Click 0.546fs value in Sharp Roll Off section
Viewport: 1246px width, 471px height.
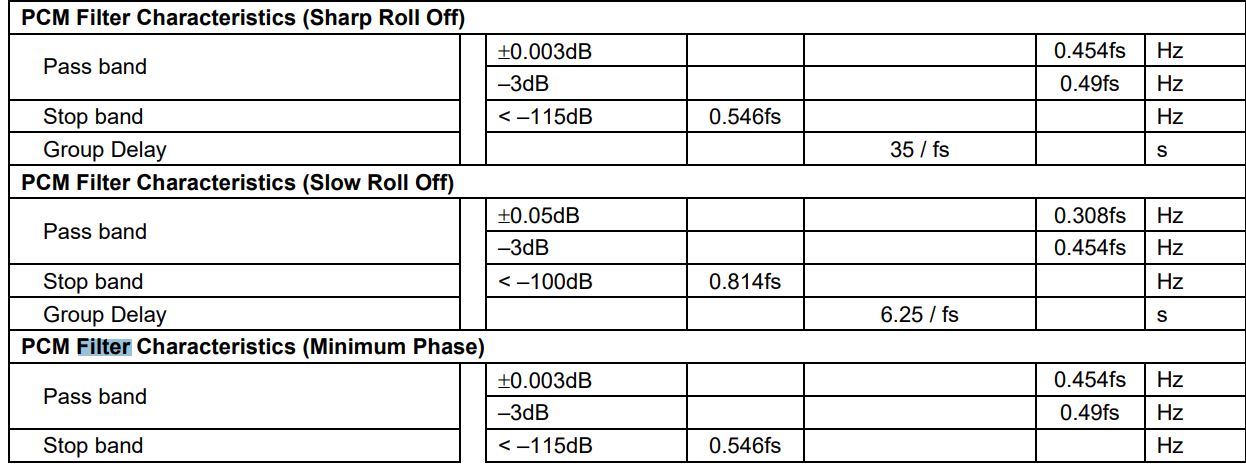point(745,117)
